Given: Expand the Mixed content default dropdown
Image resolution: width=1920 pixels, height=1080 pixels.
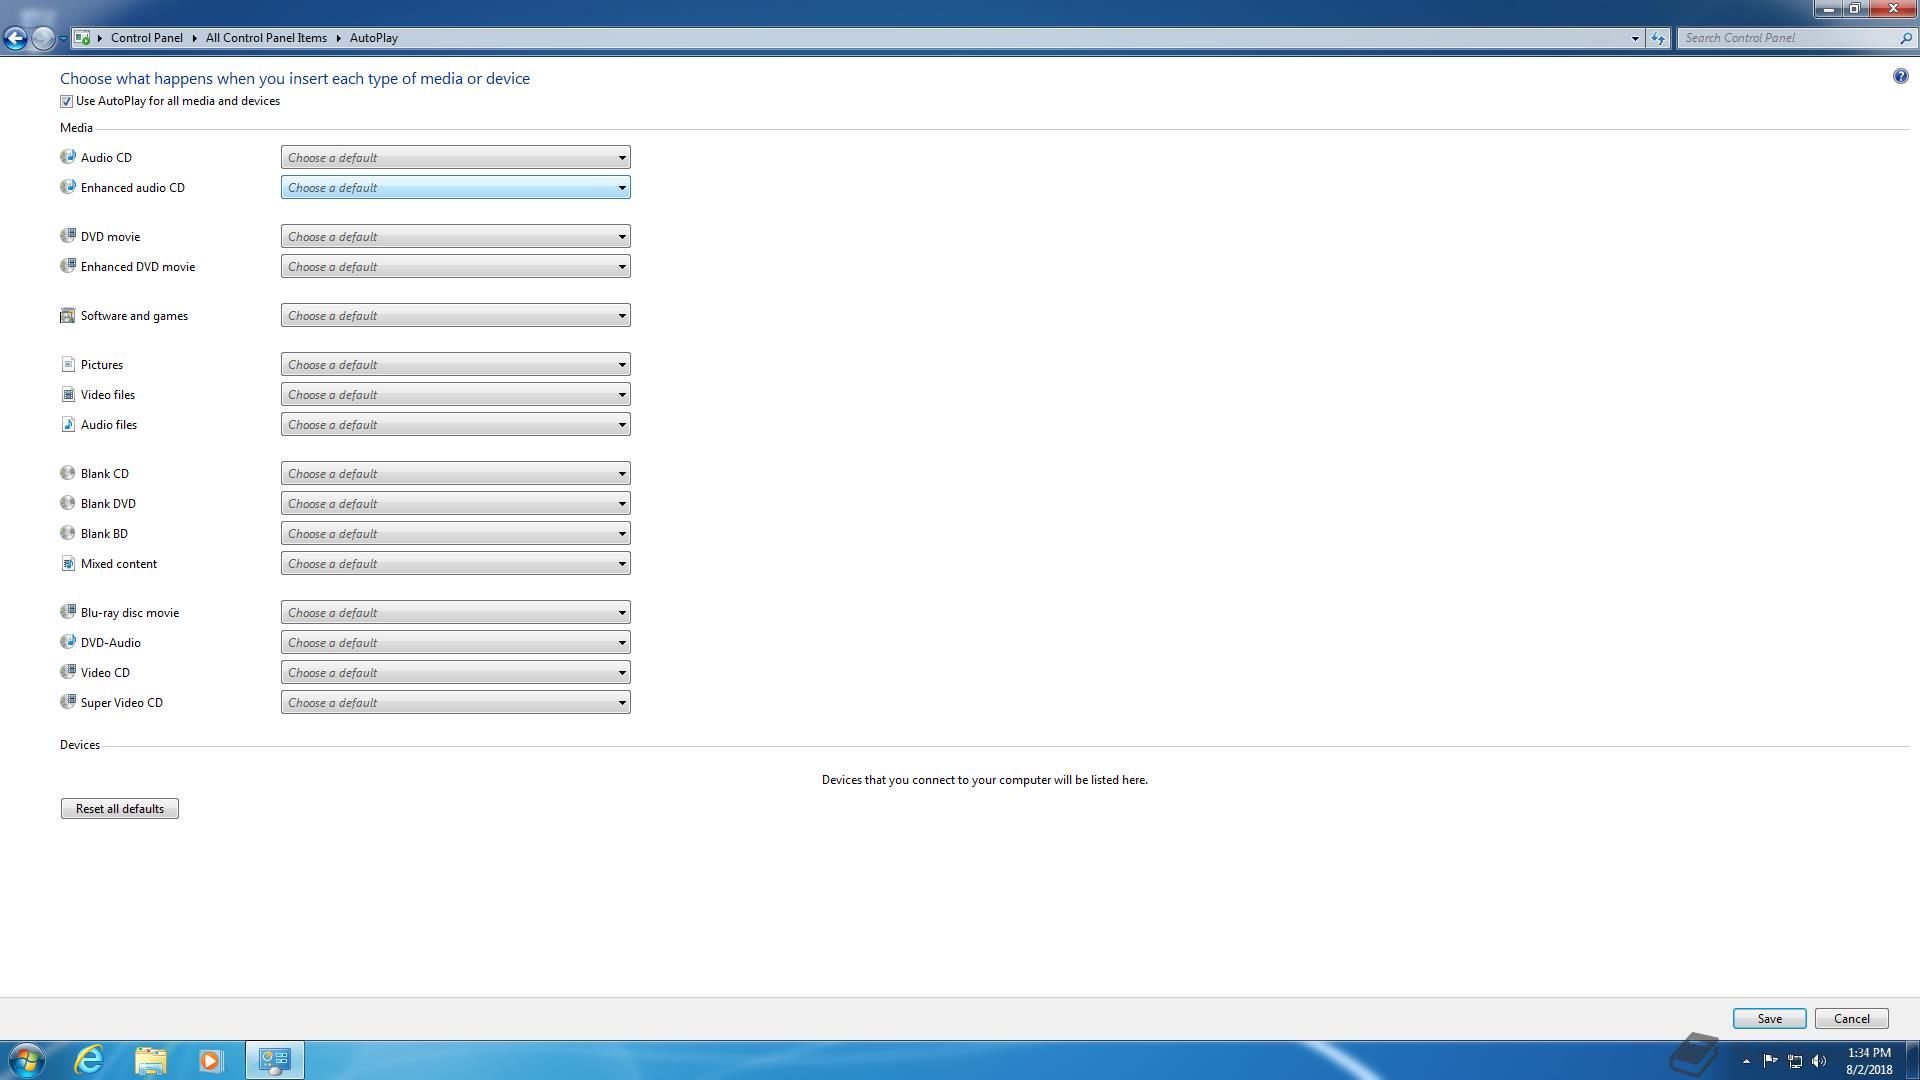Looking at the screenshot, I should [456, 563].
